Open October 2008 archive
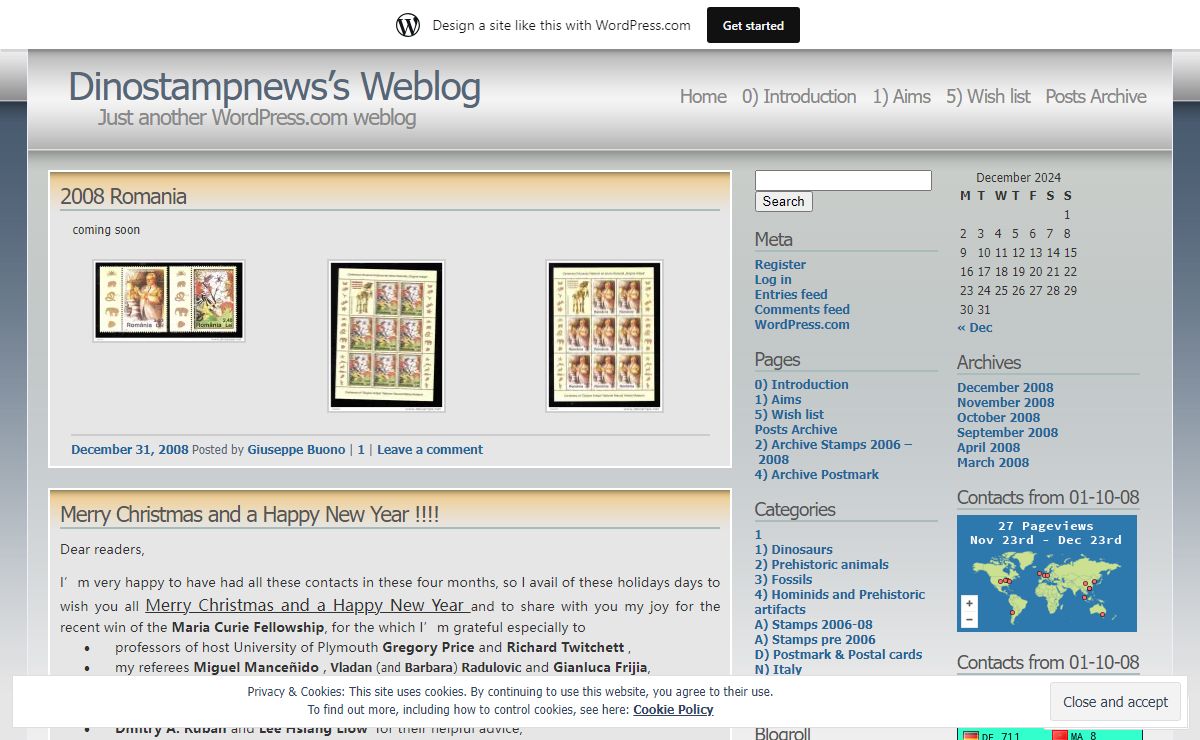The width and height of the screenshot is (1200, 740). [998, 418]
